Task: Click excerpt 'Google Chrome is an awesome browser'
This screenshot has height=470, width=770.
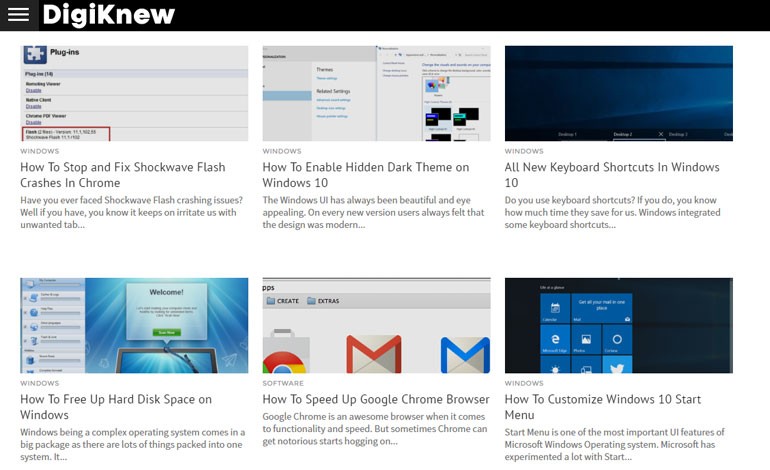Action: click(x=375, y=429)
